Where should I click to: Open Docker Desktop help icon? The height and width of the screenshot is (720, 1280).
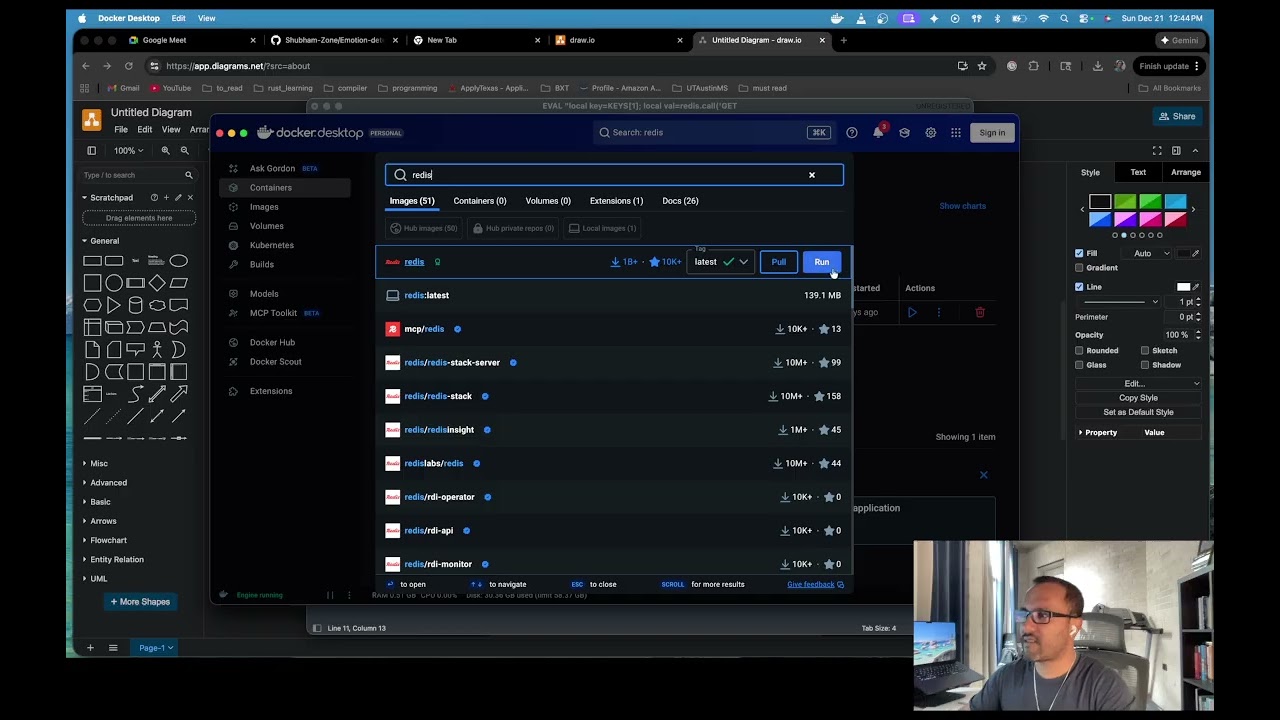(852, 132)
